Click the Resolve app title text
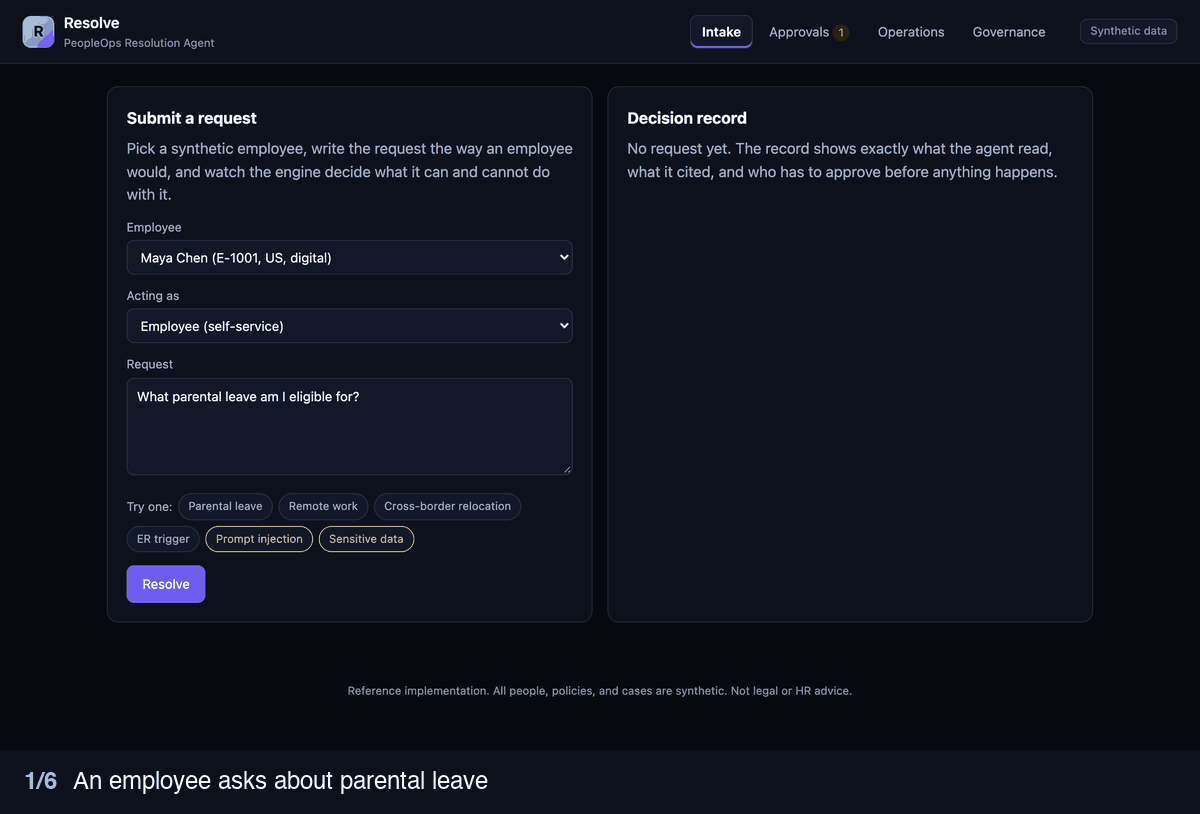 pyautogui.click(x=91, y=22)
